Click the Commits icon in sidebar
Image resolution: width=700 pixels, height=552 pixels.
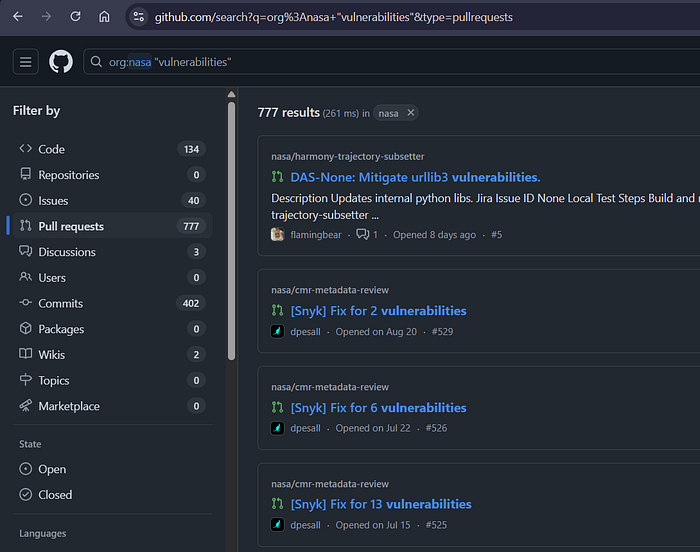point(25,302)
